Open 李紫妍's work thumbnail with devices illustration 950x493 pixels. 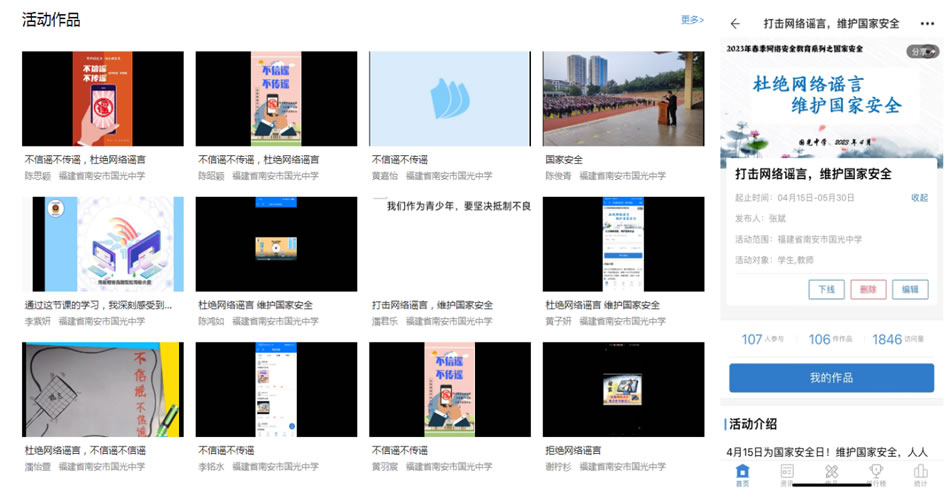click(102, 244)
